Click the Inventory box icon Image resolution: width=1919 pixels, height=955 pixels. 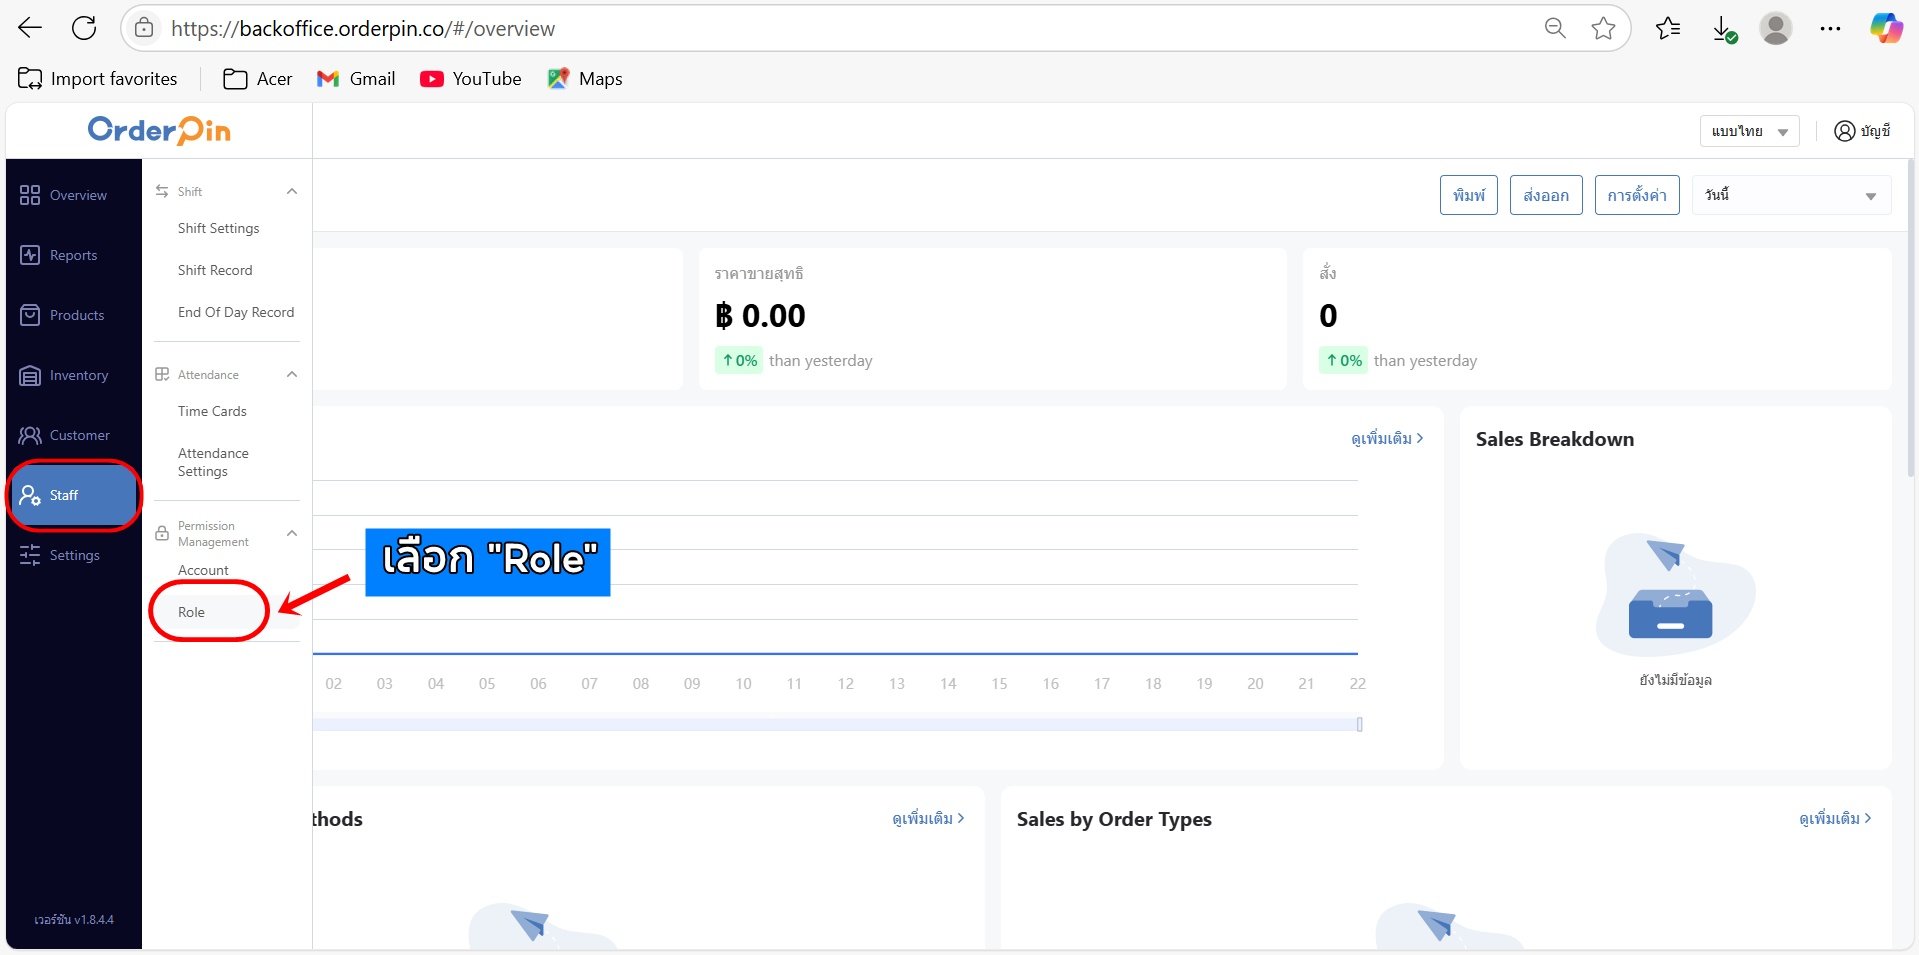click(30, 375)
